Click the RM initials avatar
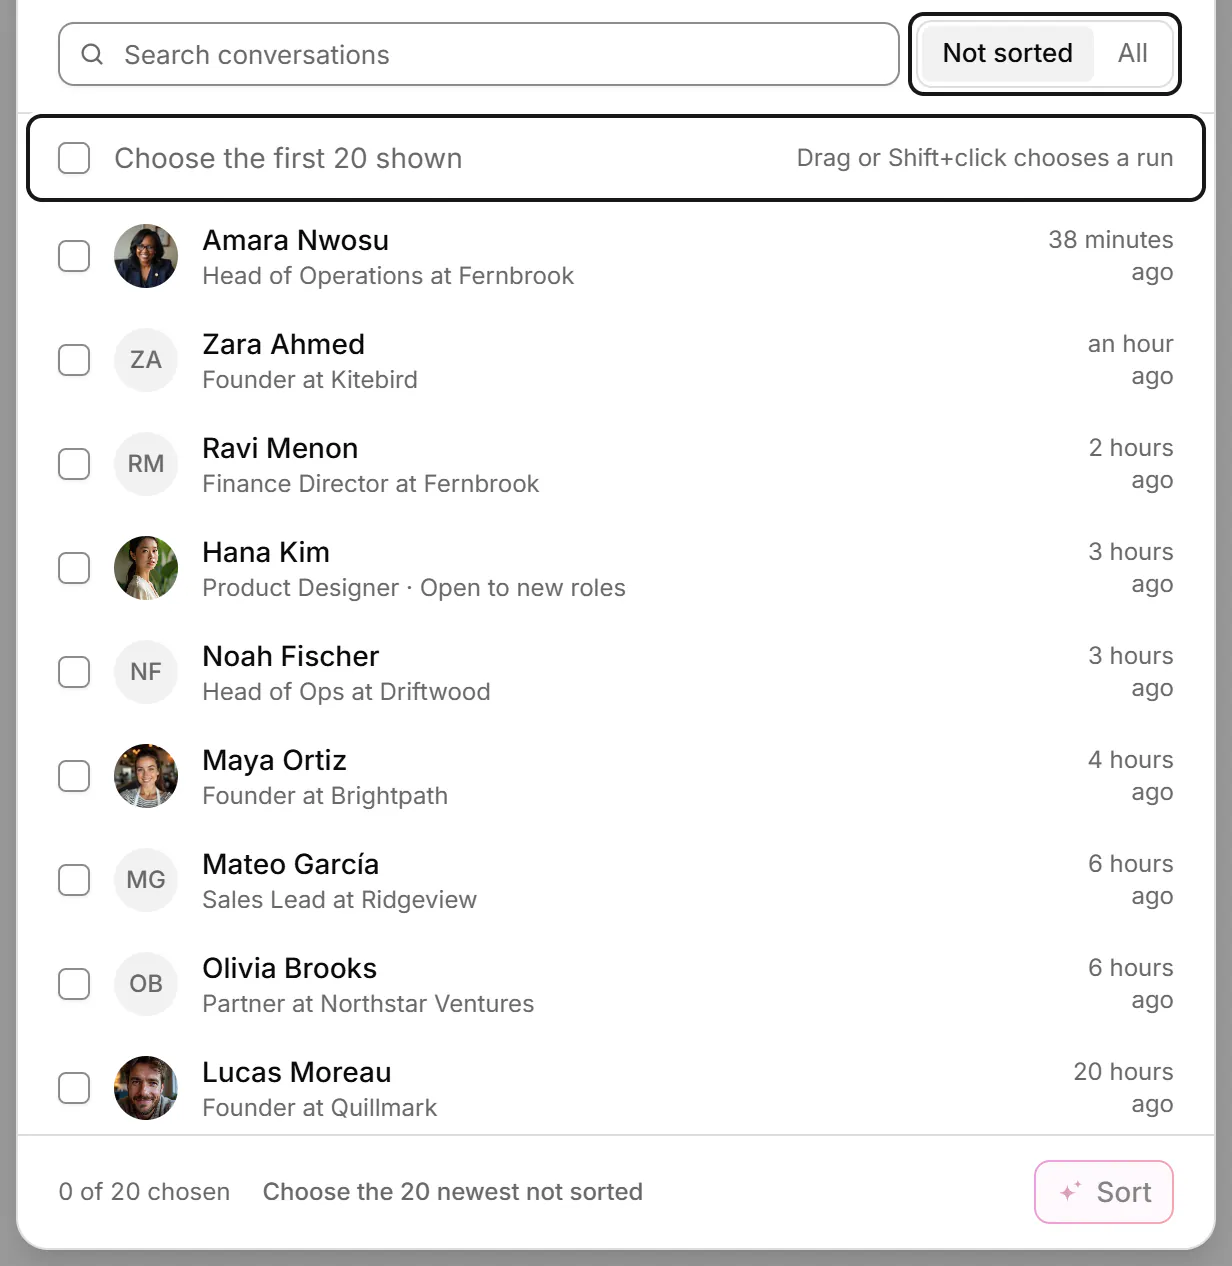 click(146, 464)
